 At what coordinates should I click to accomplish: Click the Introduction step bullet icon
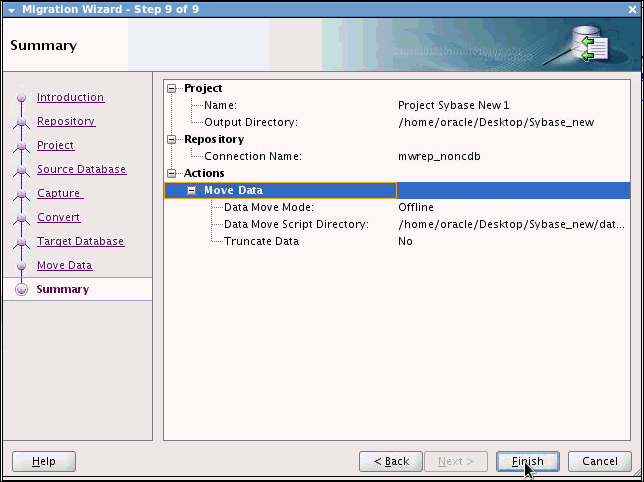pyautogui.click(x=21, y=98)
